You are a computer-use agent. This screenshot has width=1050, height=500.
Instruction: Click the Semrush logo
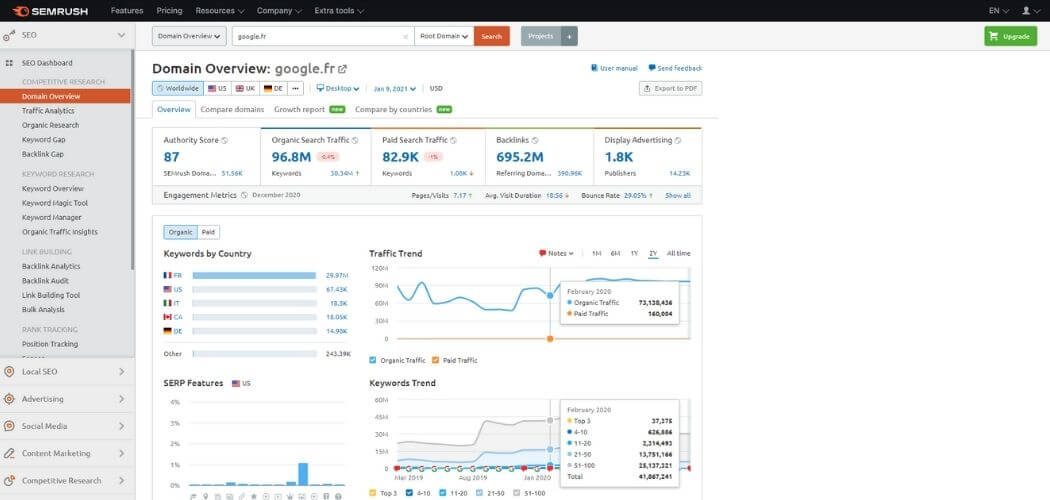(50, 11)
